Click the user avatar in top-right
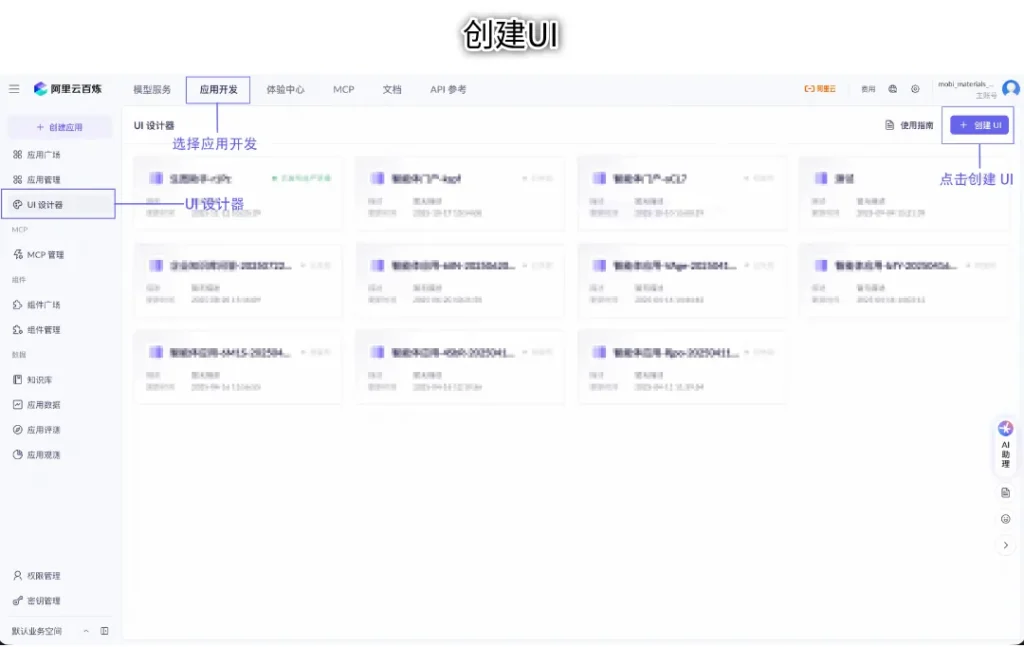Image resolution: width=1024 pixels, height=647 pixels. tap(1011, 89)
